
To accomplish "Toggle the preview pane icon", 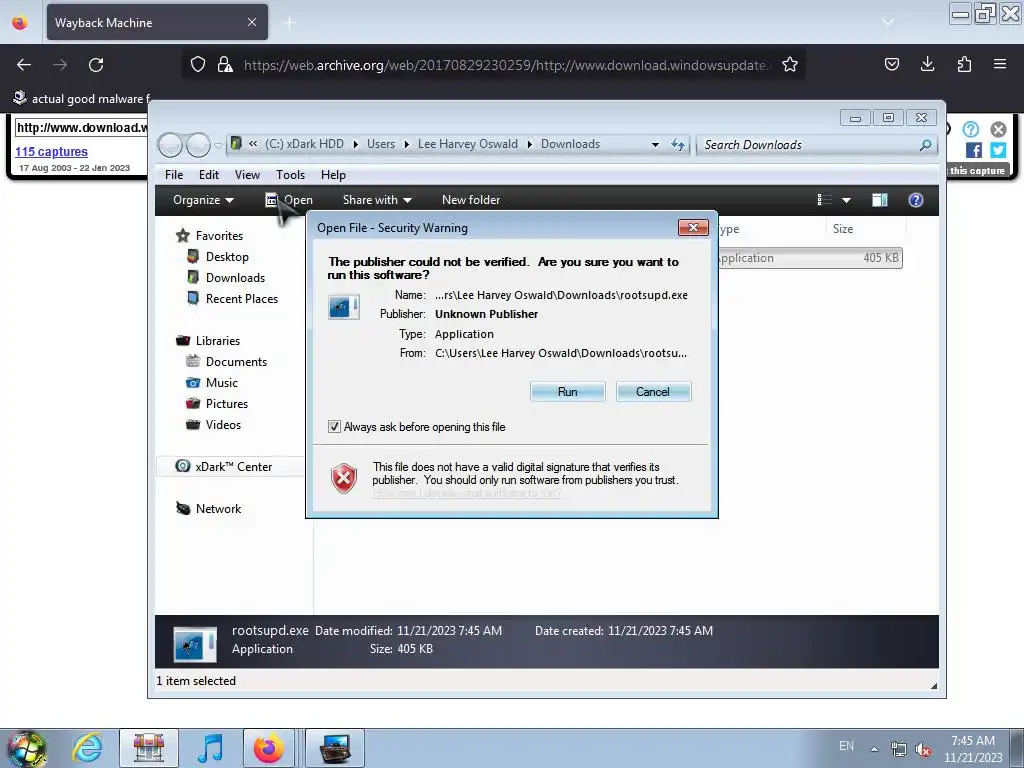I will (880, 200).
